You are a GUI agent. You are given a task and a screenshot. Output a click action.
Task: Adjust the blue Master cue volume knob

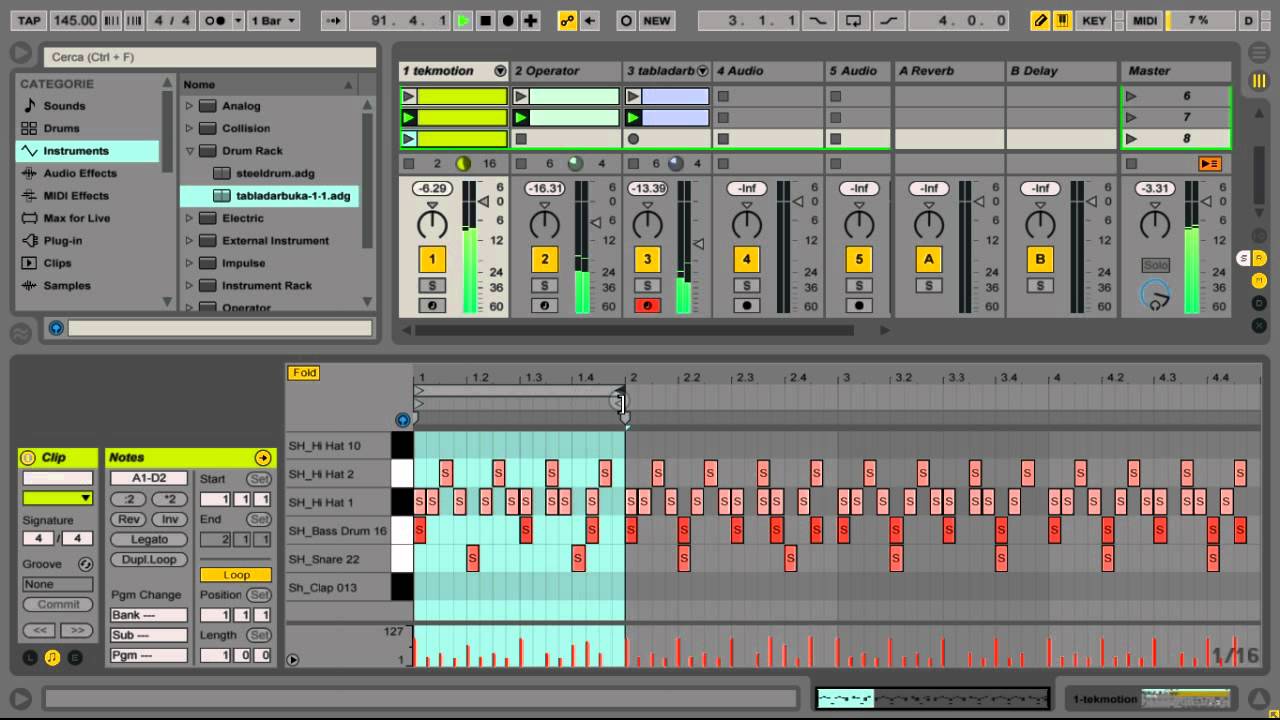[x=1155, y=296]
